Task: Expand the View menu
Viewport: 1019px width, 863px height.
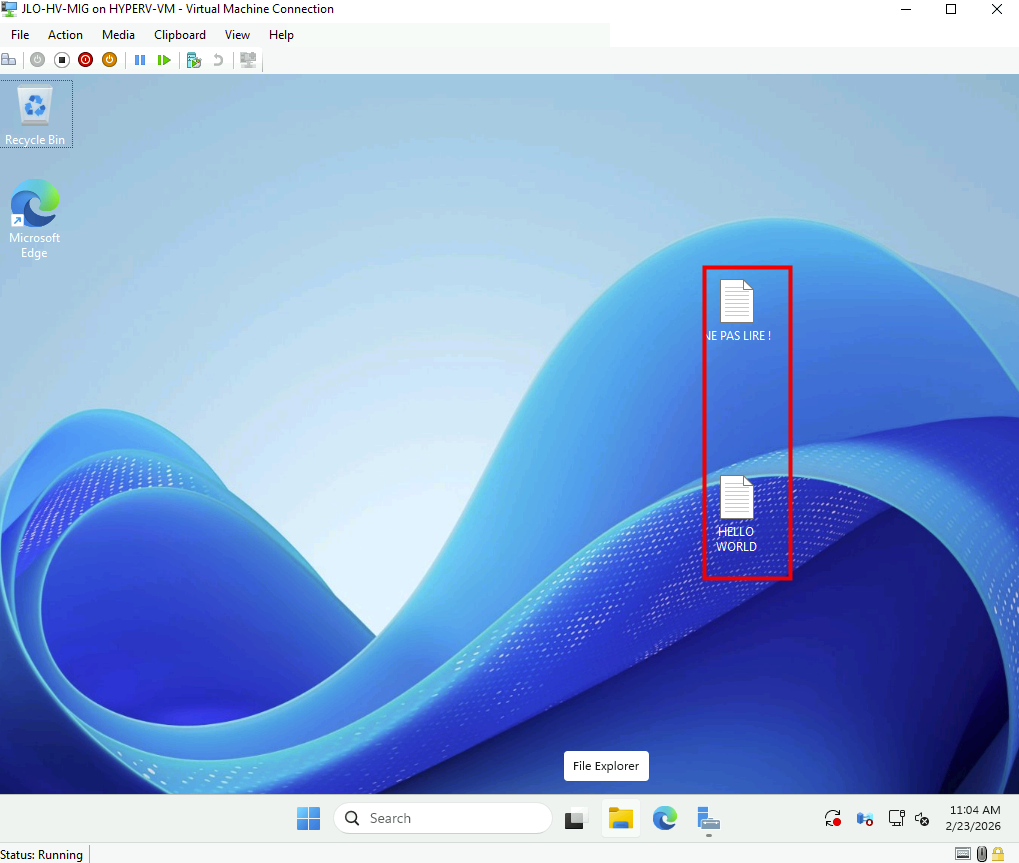Action: pos(237,35)
